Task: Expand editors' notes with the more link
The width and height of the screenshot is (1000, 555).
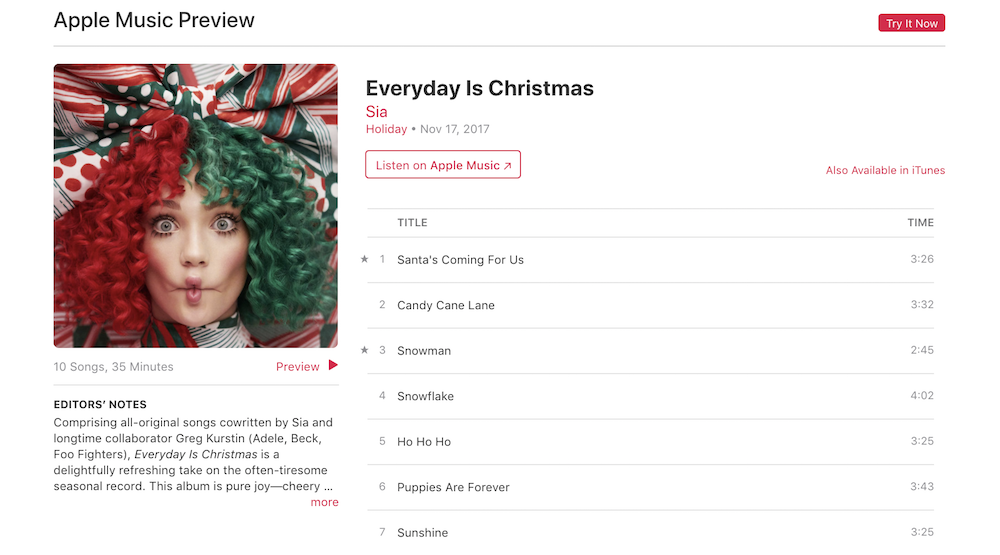Action: click(324, 502)
